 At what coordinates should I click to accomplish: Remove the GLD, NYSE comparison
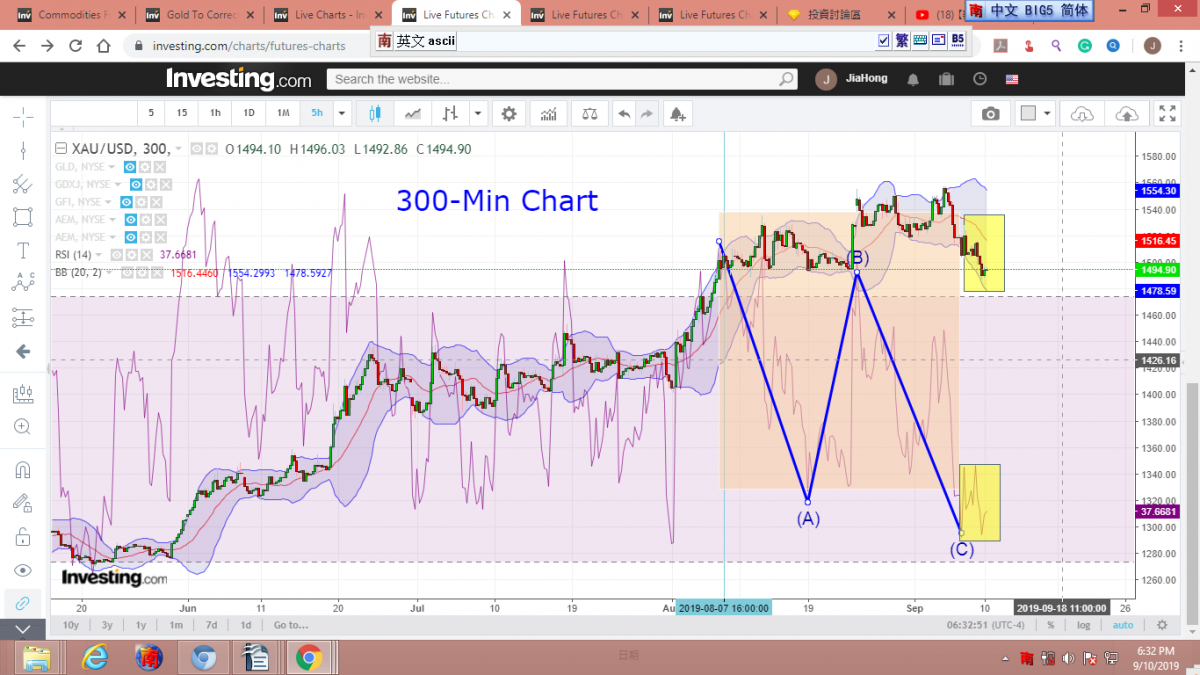[160, 167]
